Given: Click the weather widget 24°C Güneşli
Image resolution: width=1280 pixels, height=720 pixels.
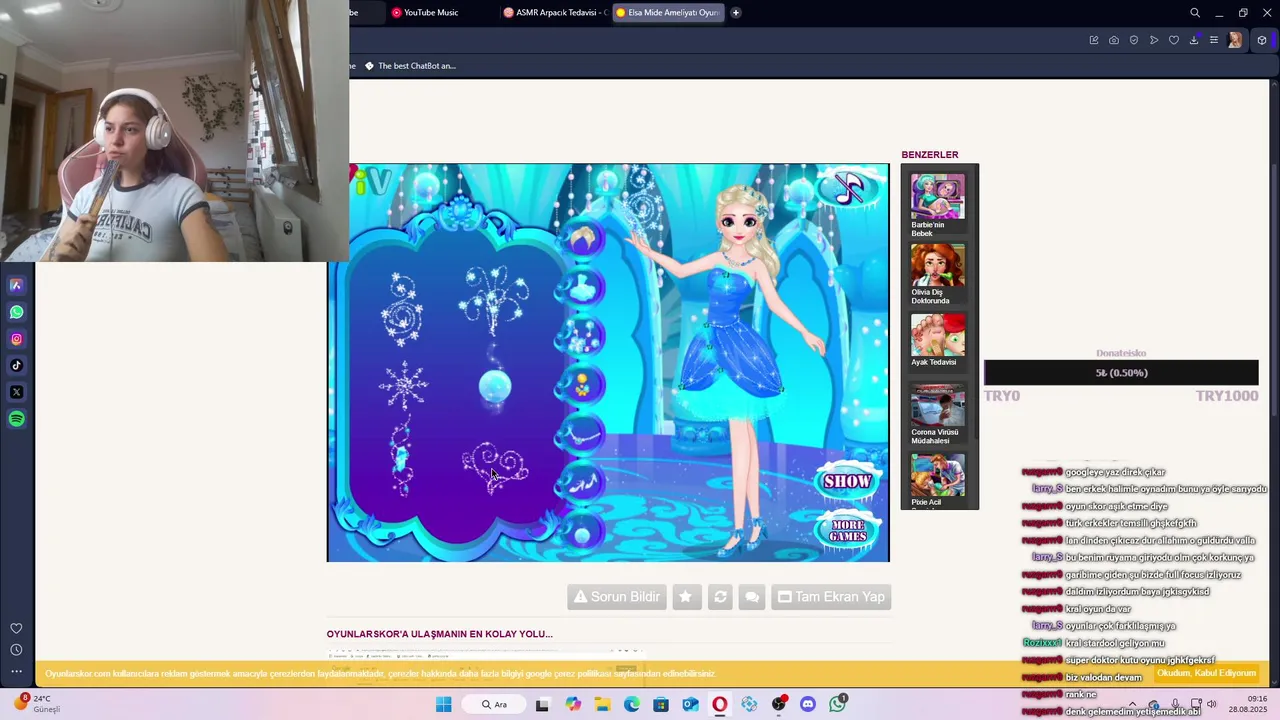Looking at the screenshot, I should (x=37, y=704).
